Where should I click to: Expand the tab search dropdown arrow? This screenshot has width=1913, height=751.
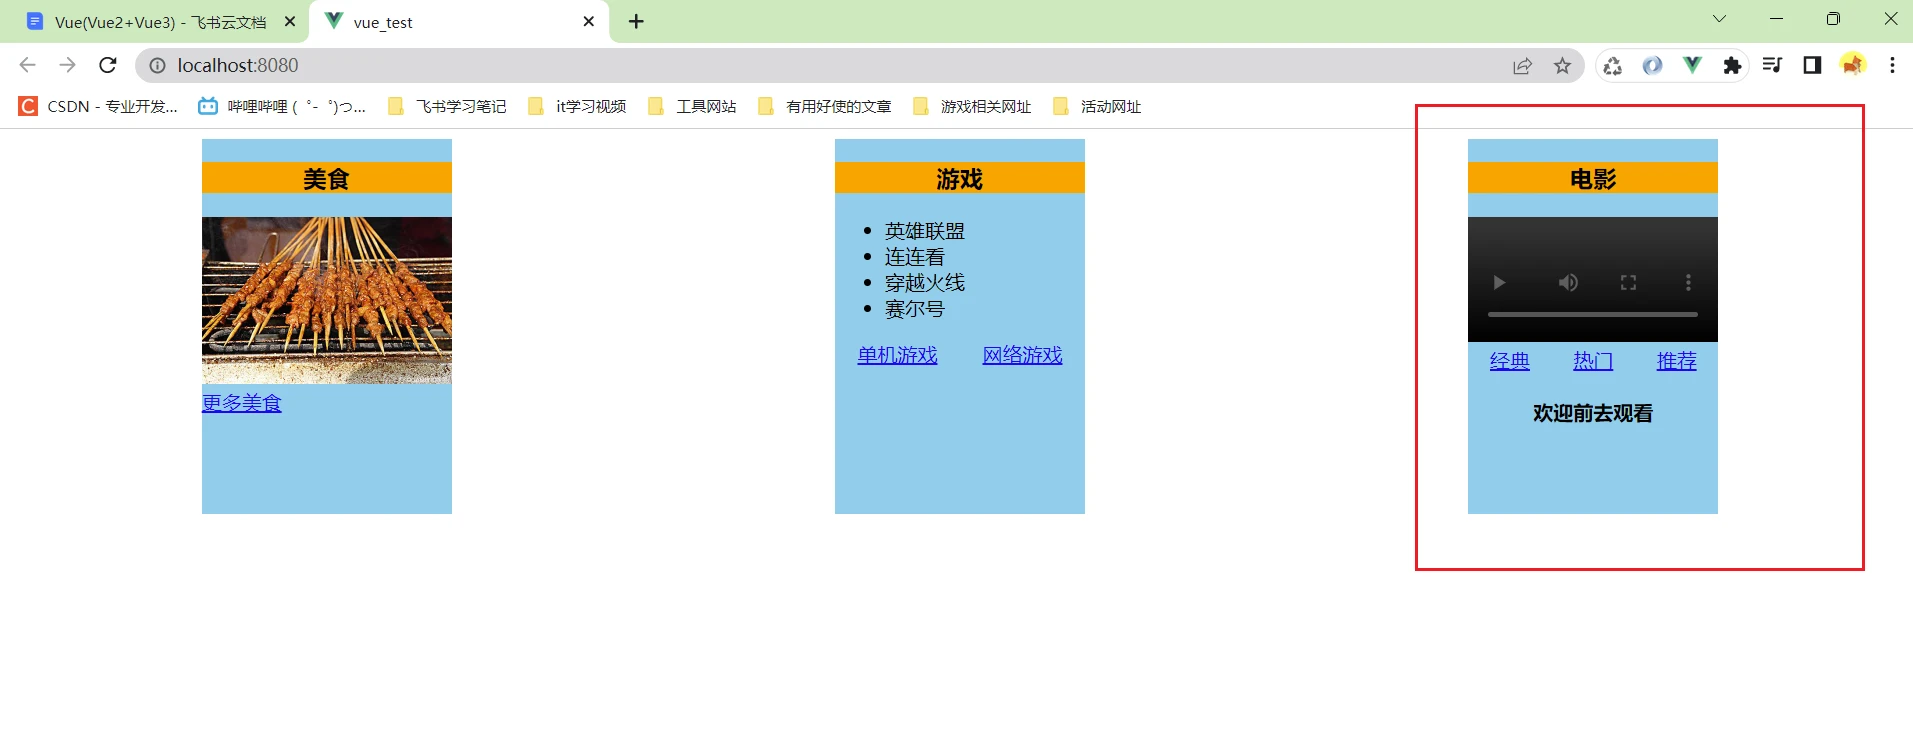point(1719,19)
